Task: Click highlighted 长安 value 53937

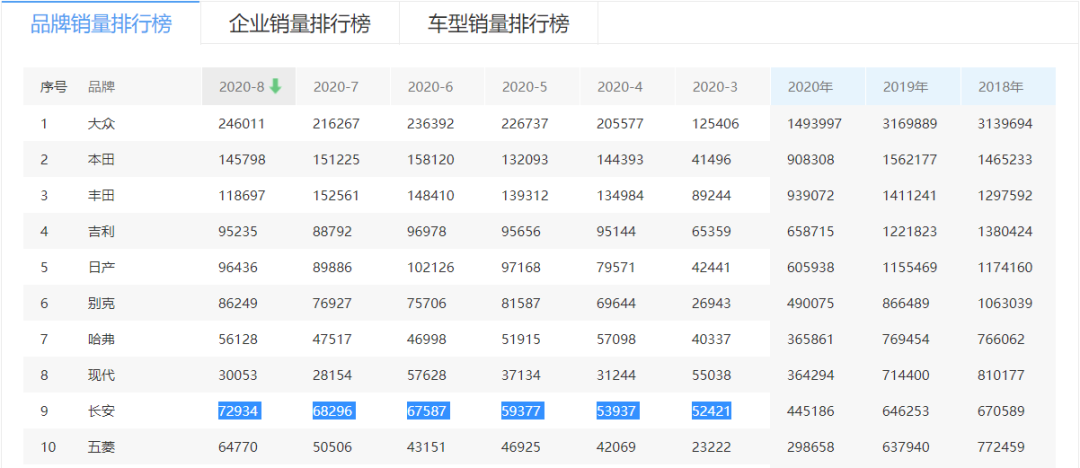Action: pyautogui.click(x=616, y=411)
